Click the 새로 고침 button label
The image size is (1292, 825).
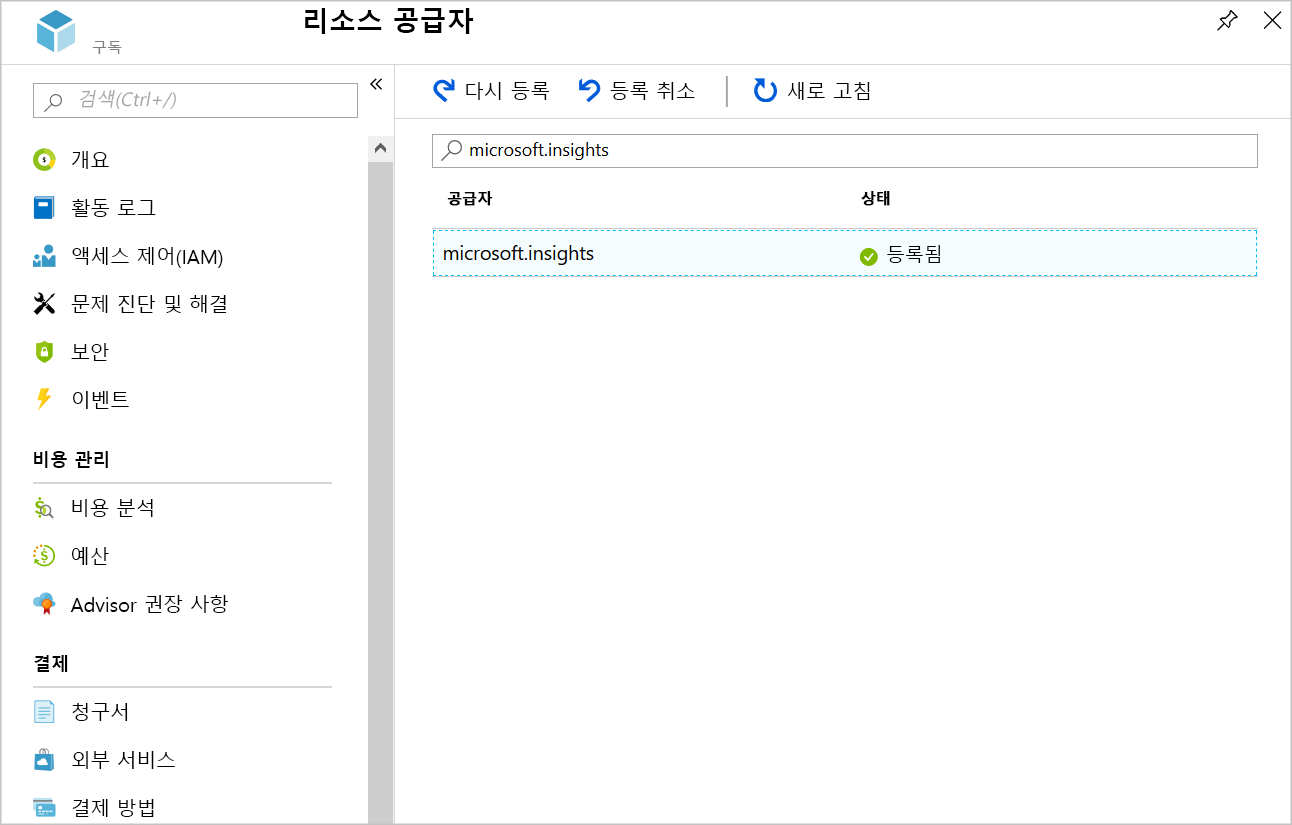829,91
